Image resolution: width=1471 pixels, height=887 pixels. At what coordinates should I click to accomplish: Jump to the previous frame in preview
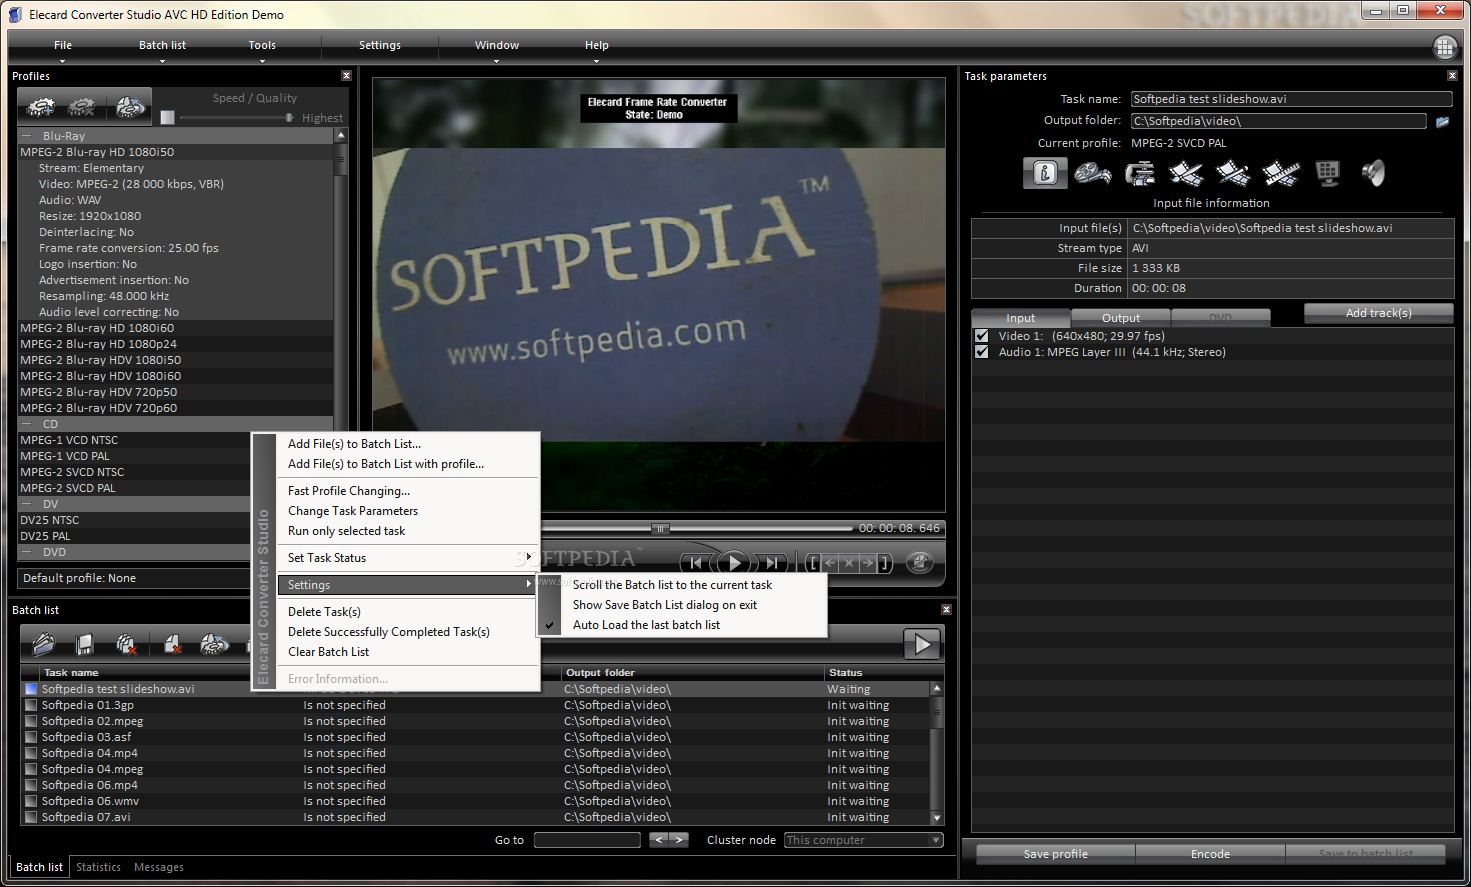pyautogui.click(x=696, y=563)
